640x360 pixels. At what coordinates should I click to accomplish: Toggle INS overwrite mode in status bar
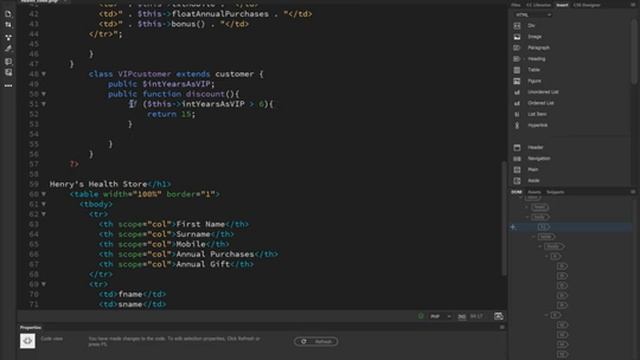point(462,316)
